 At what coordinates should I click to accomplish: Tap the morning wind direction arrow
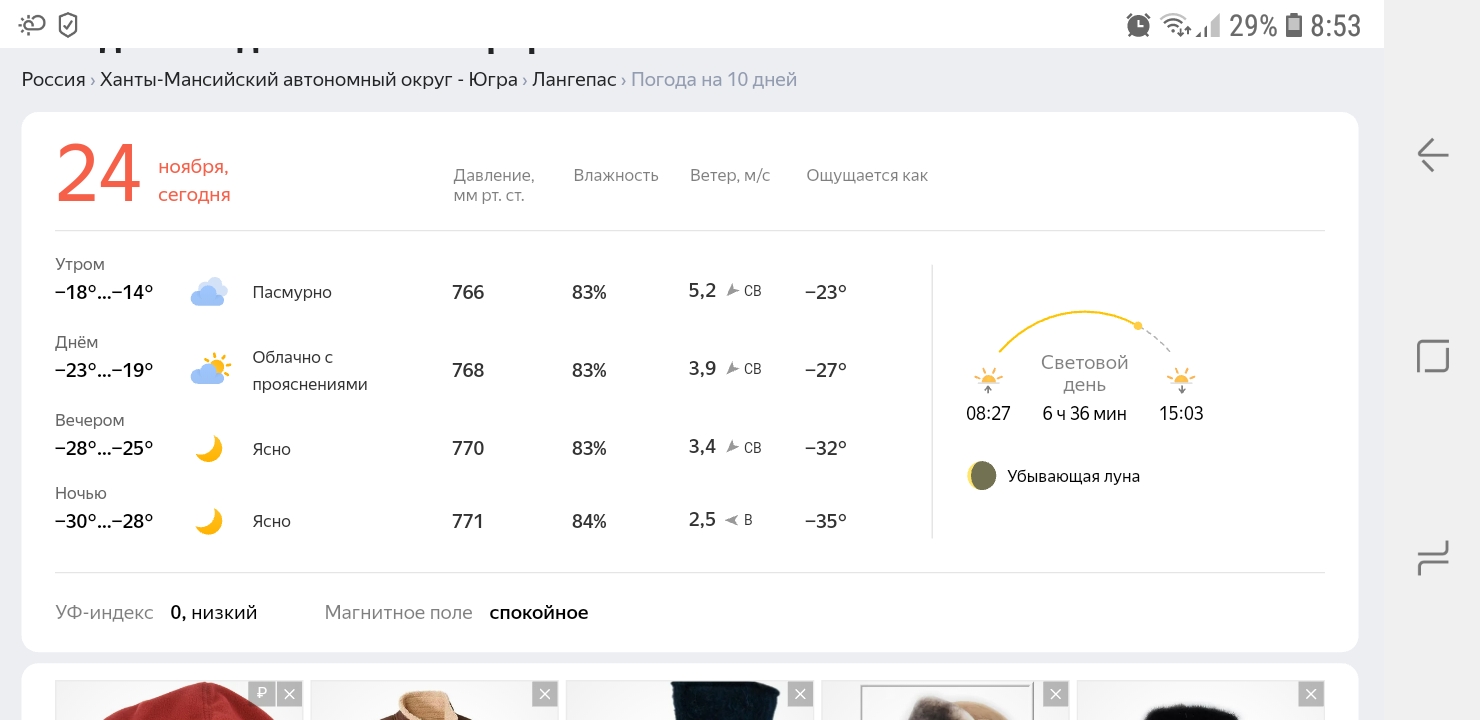(732, 291)
